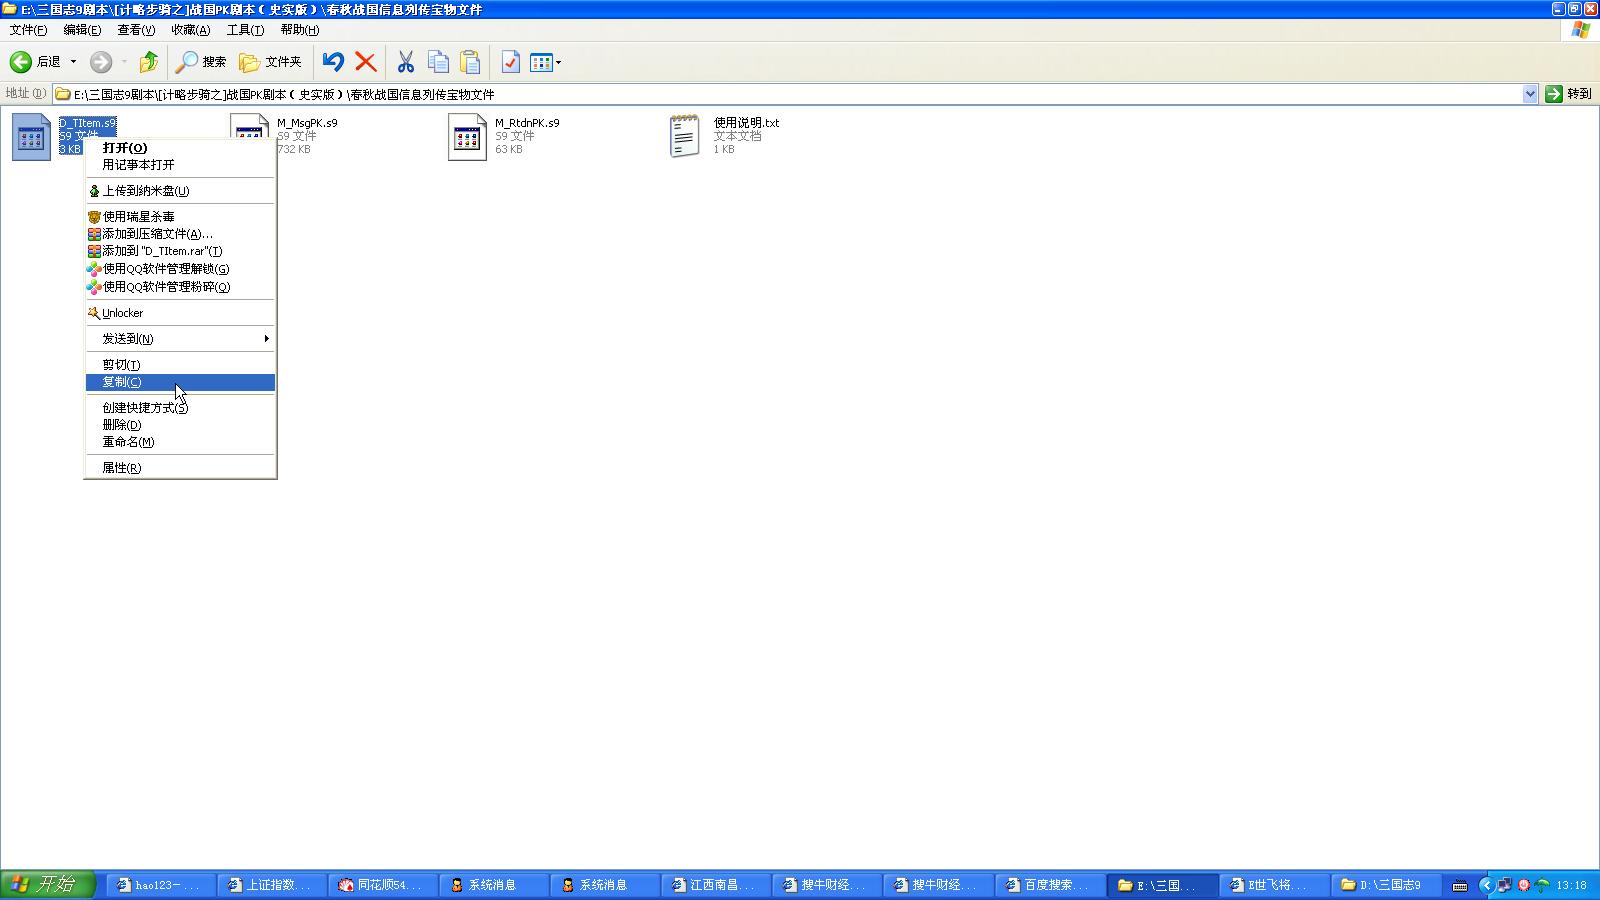Click the red X Delete toolbar icon
1600x900 pixels.
(x=366, y=62)
